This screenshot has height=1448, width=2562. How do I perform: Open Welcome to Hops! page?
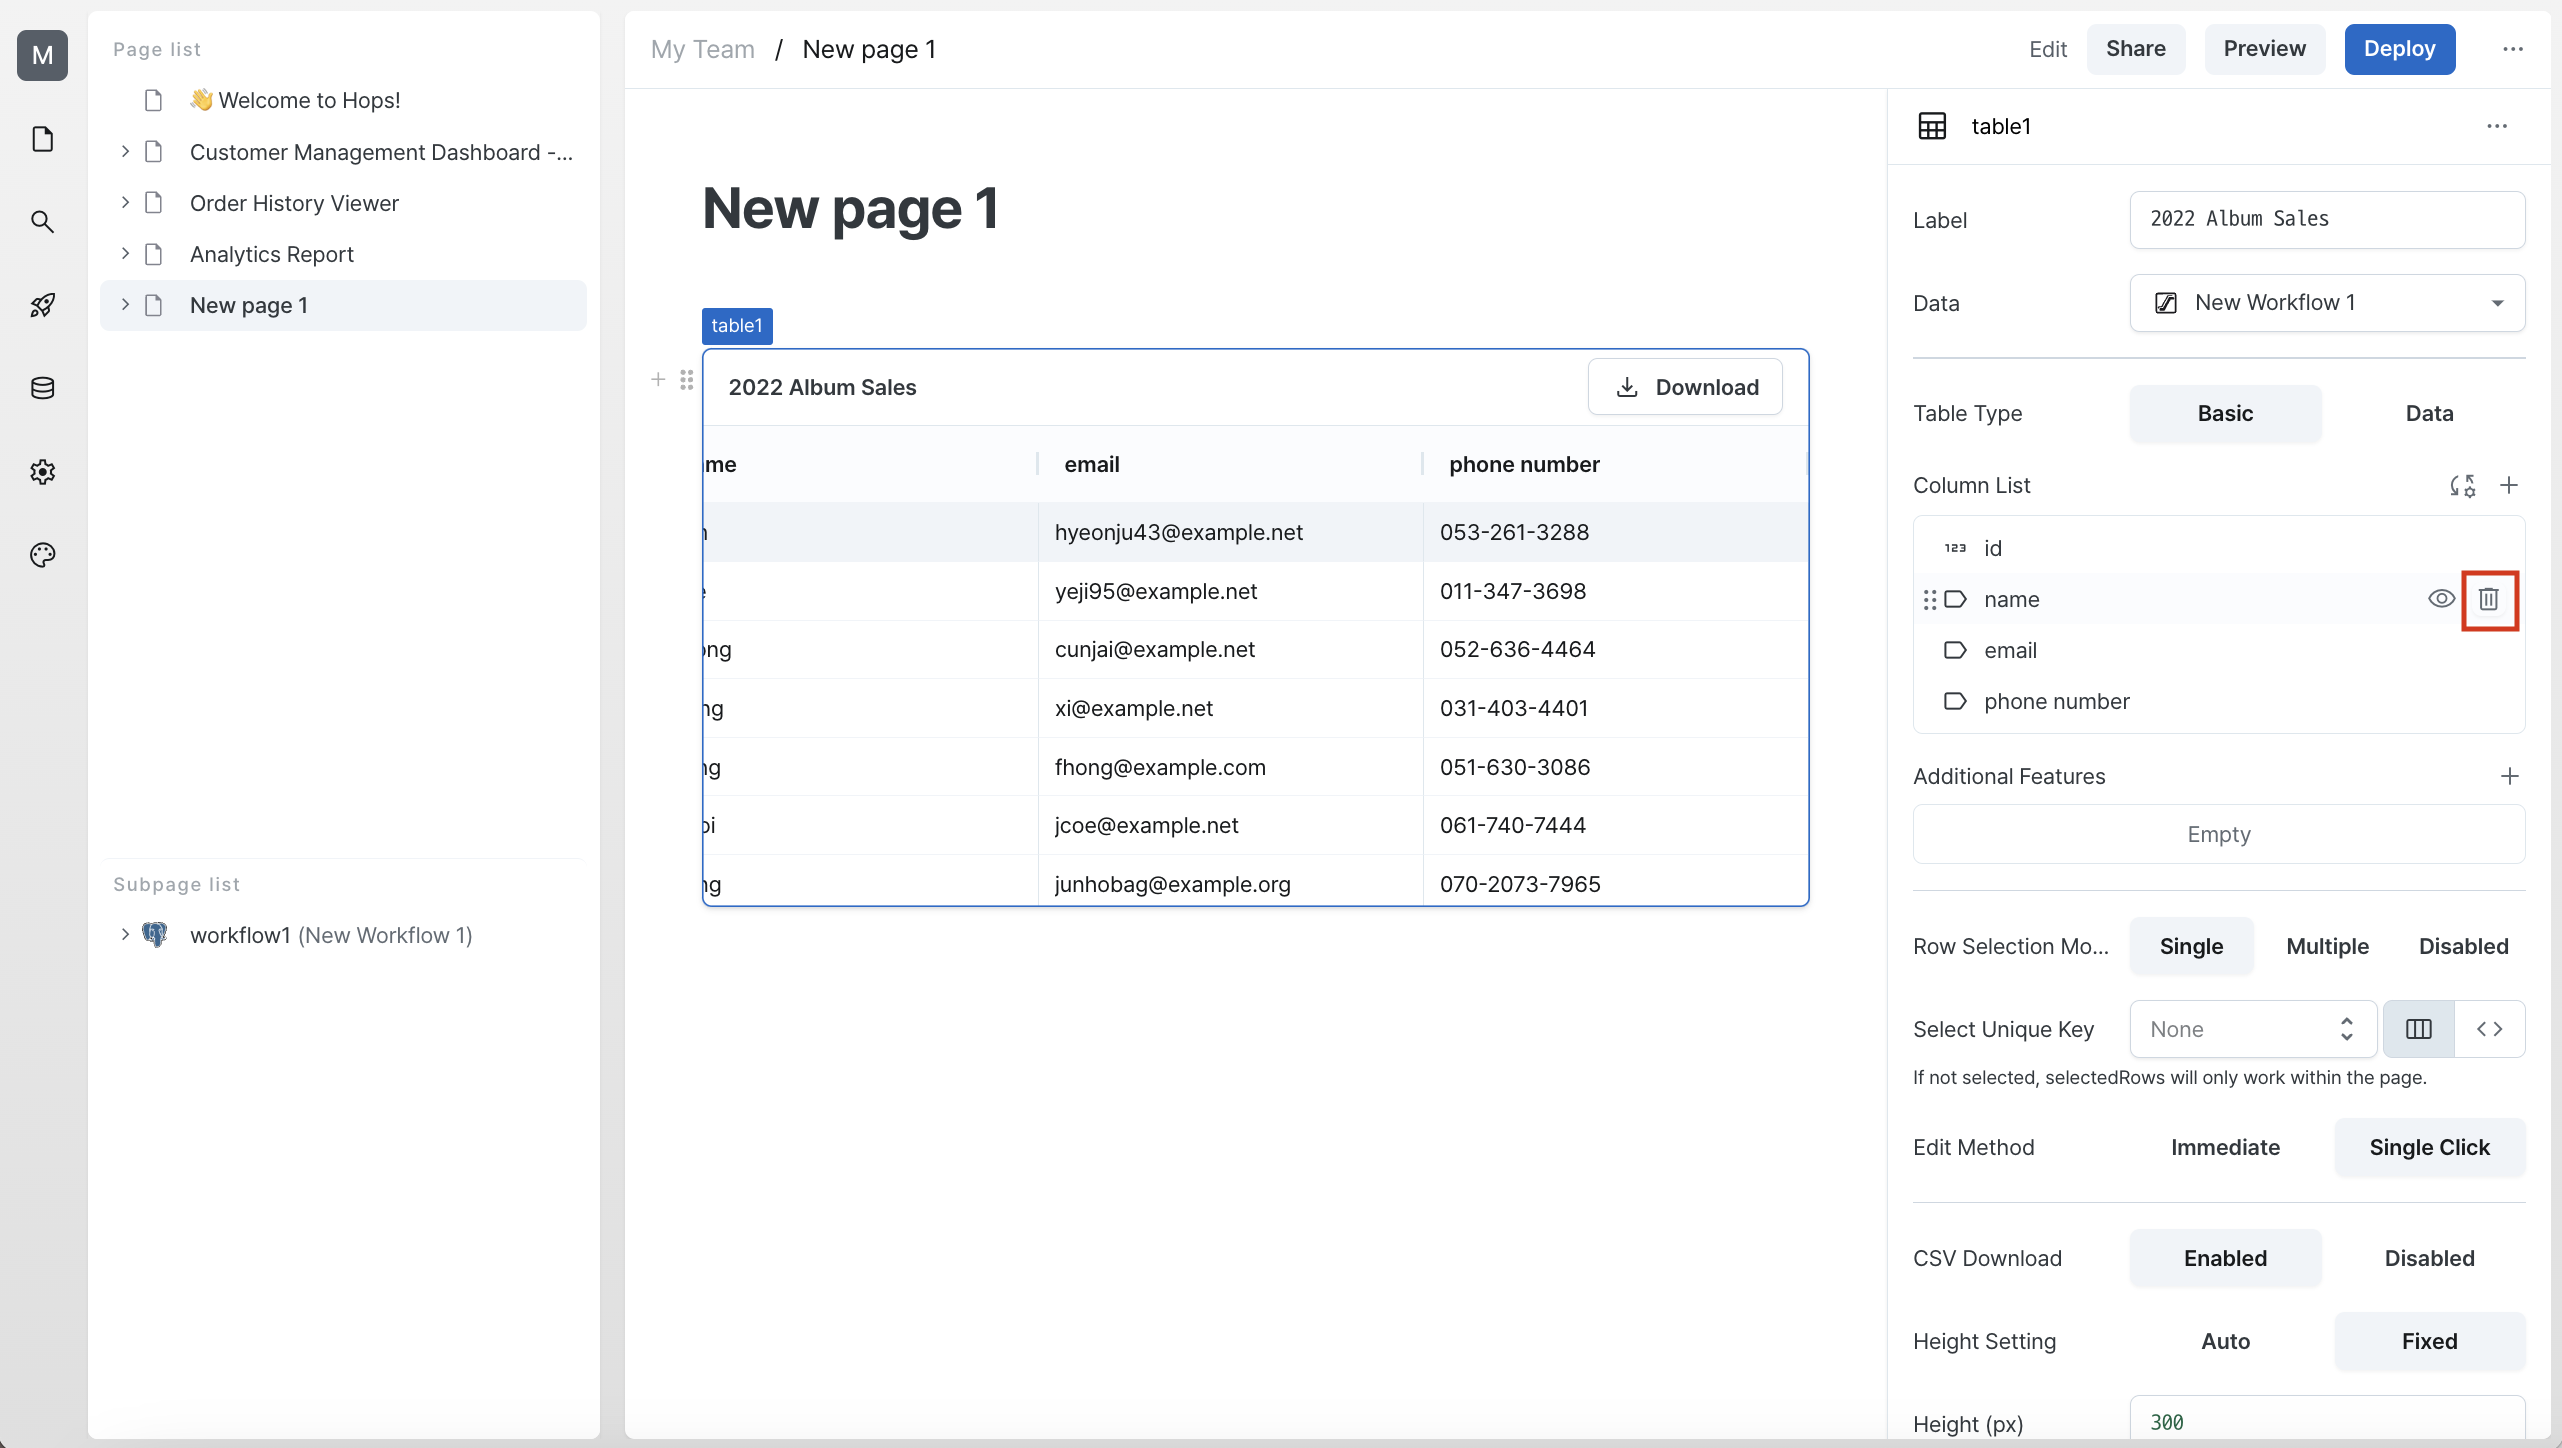click(343, 100)
